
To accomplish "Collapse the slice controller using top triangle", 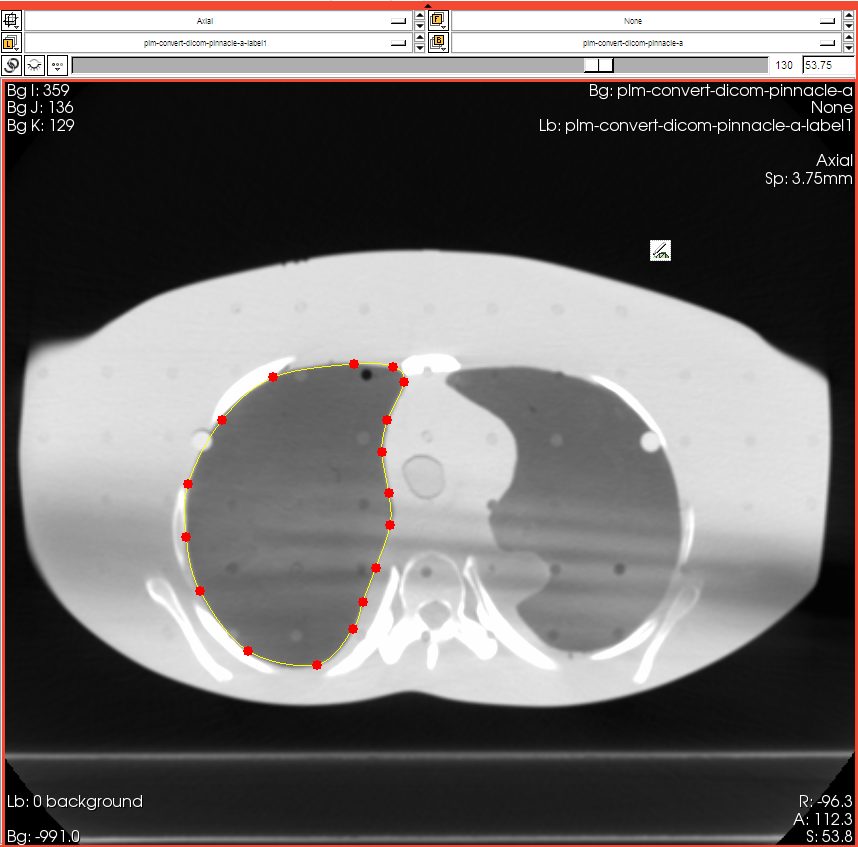I will click(429, 5).
